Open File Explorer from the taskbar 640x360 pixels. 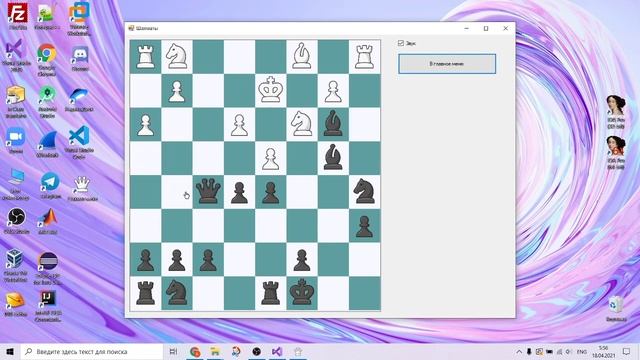(215, 351)
